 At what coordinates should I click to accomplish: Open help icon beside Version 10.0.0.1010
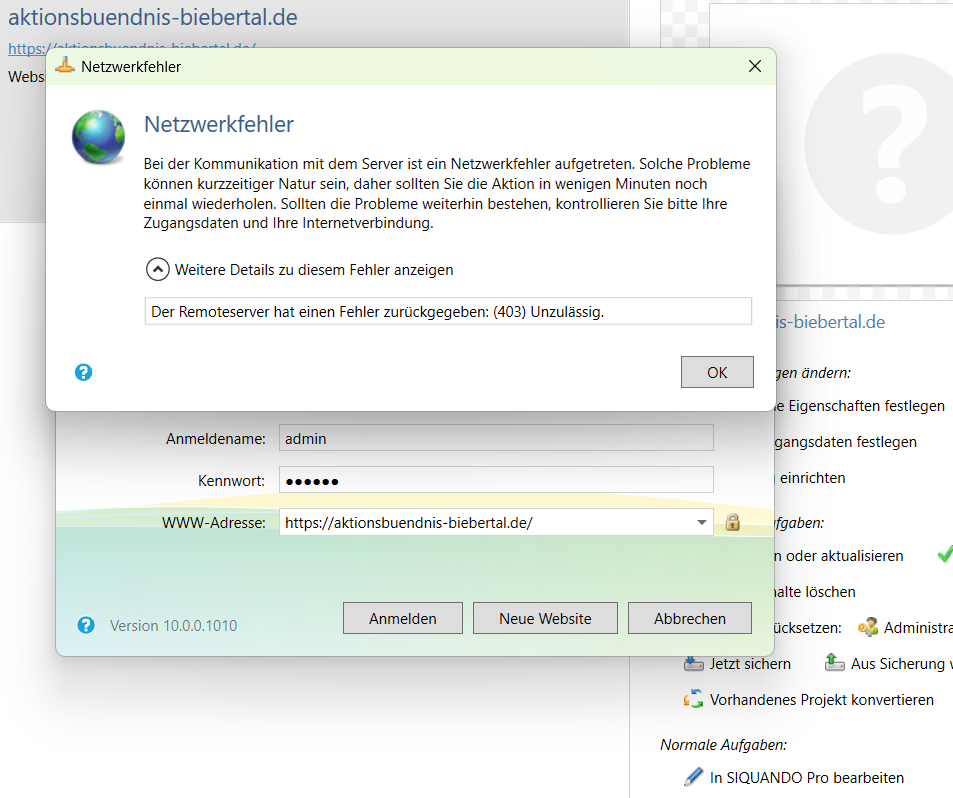pos(86,625)
